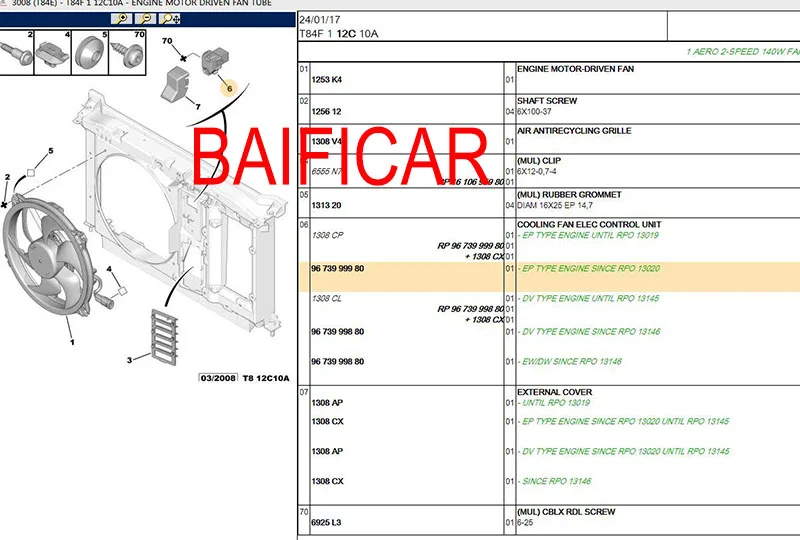The image size is (800, 540).
Task: Select the clip thumbnail numbered 4
Action: (53, 52)
